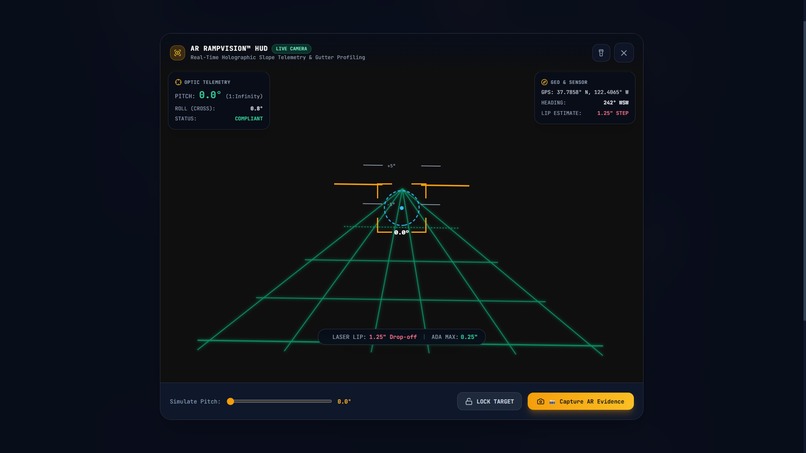
Task: Click the 1.25" STEP lip estimate
Action: point(613,113)
